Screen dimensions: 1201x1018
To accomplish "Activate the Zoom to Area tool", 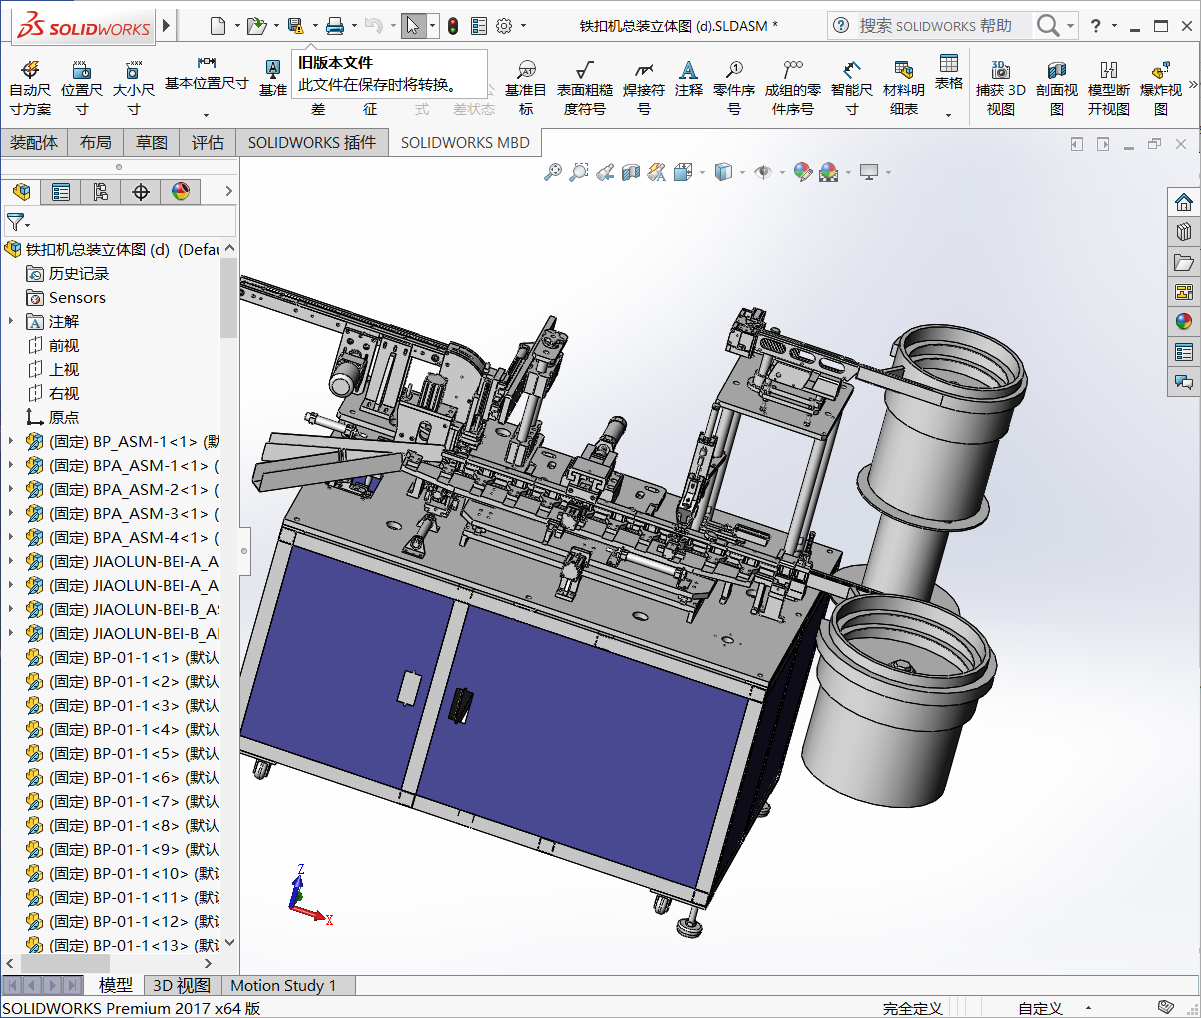I will pos(578,172).
